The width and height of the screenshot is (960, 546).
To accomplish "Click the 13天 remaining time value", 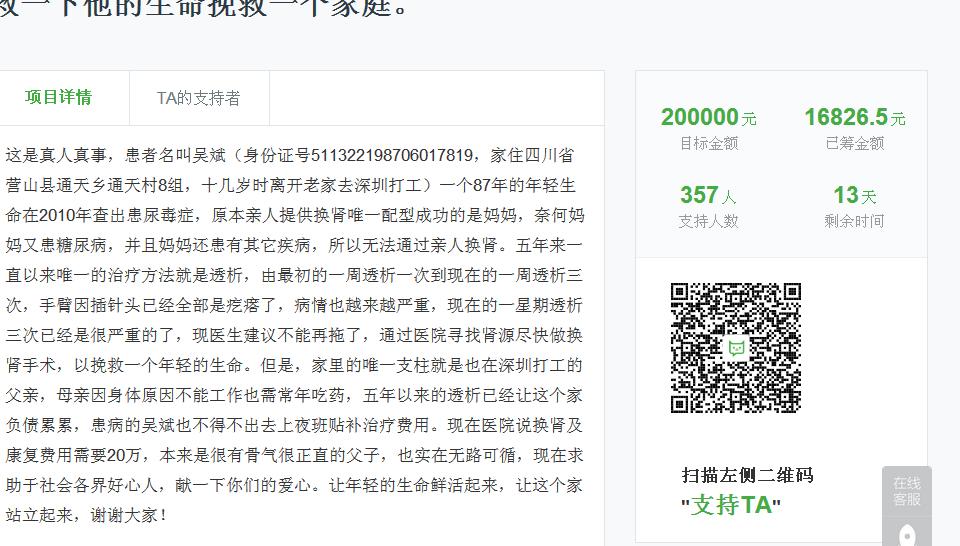I will coord(854,195).
